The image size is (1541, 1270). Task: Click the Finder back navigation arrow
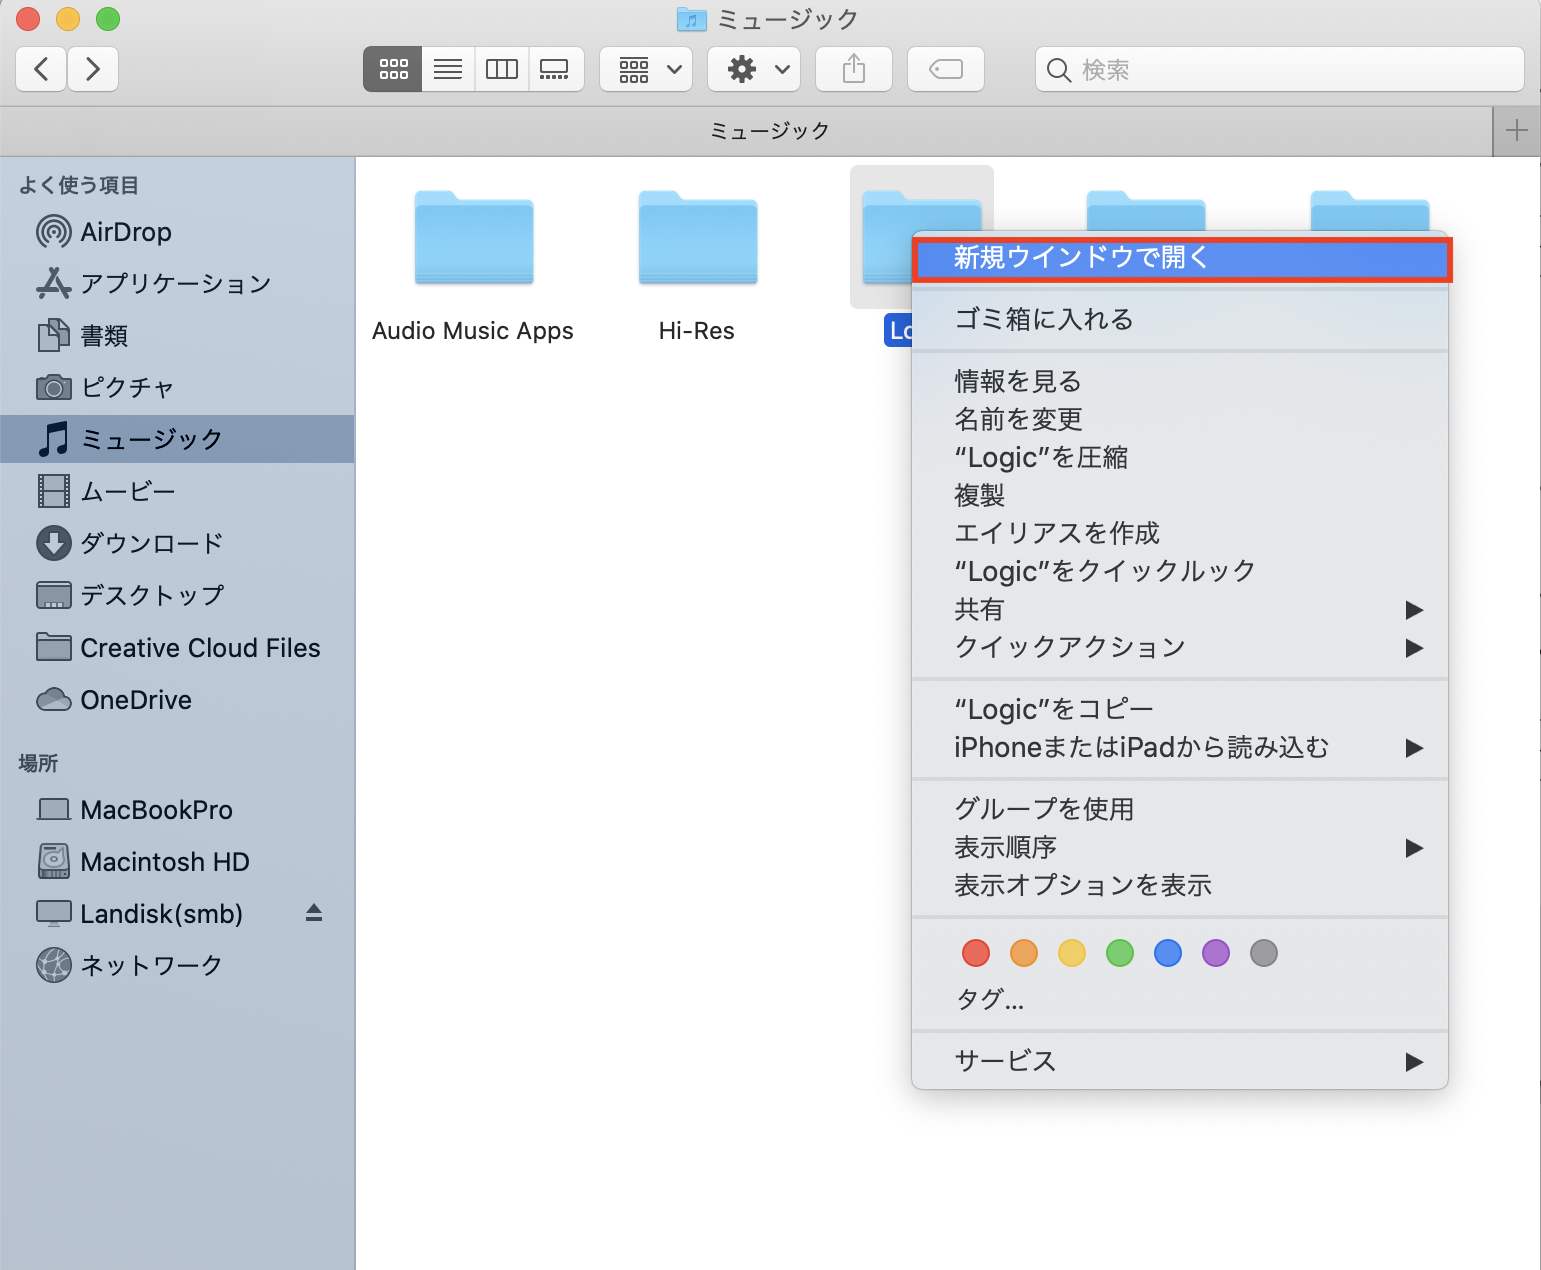[x=42, y=69]
